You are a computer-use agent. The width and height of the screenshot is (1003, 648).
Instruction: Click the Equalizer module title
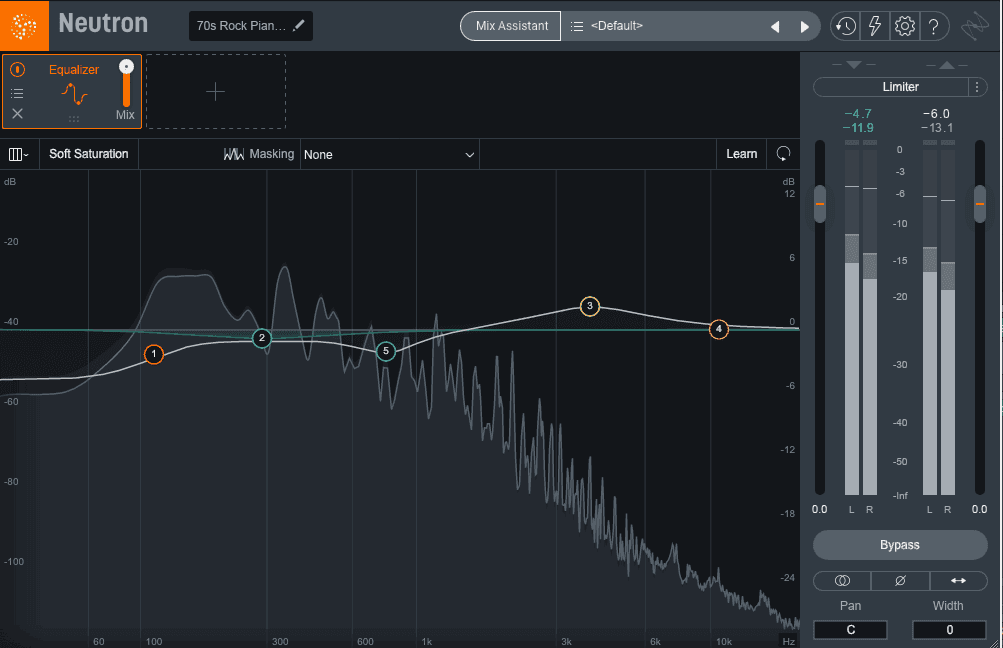coord(74,70)
